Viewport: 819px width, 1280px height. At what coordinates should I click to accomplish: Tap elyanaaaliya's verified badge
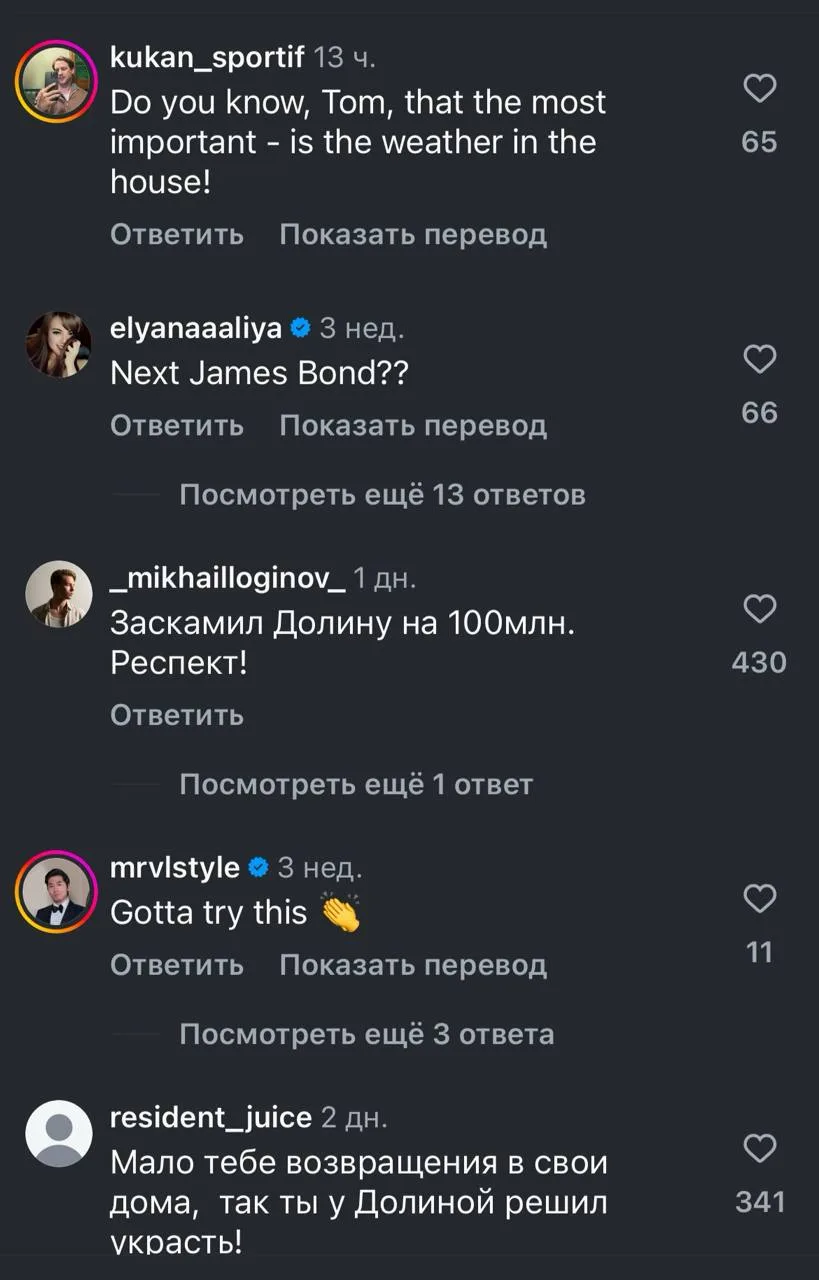(299, 327)
